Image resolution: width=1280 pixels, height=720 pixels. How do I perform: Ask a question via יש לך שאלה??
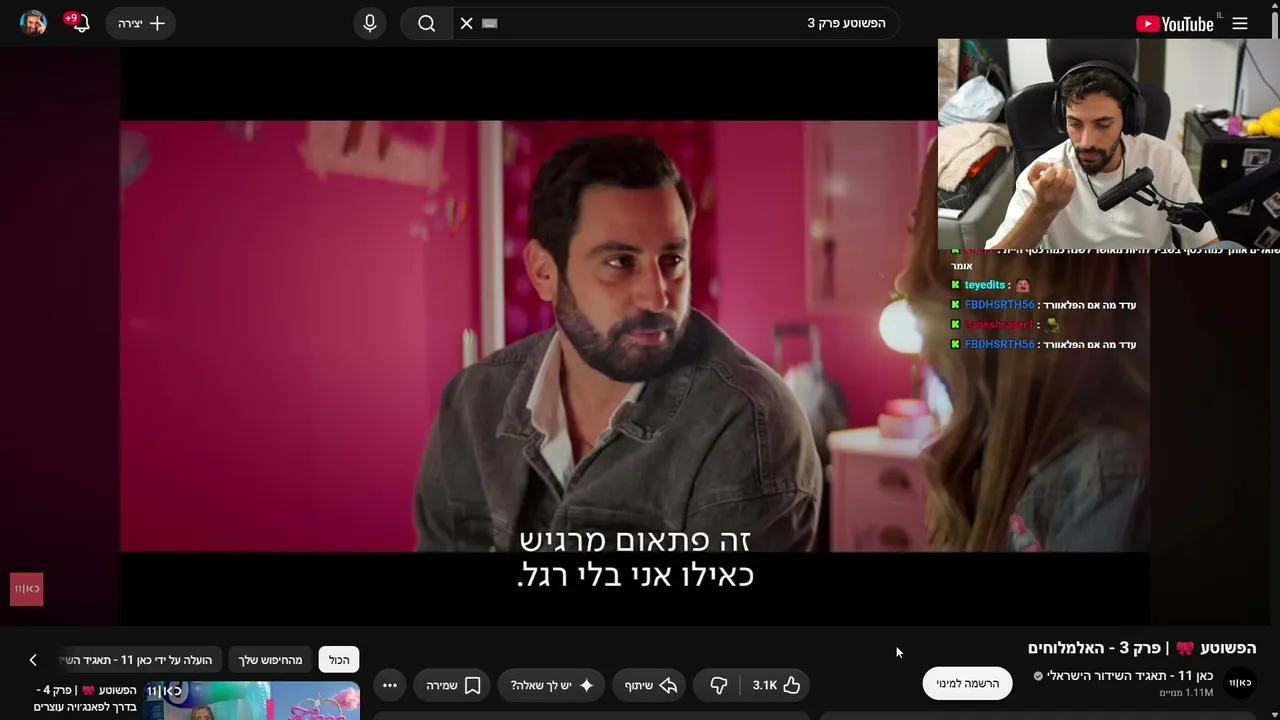coord(552,685)
